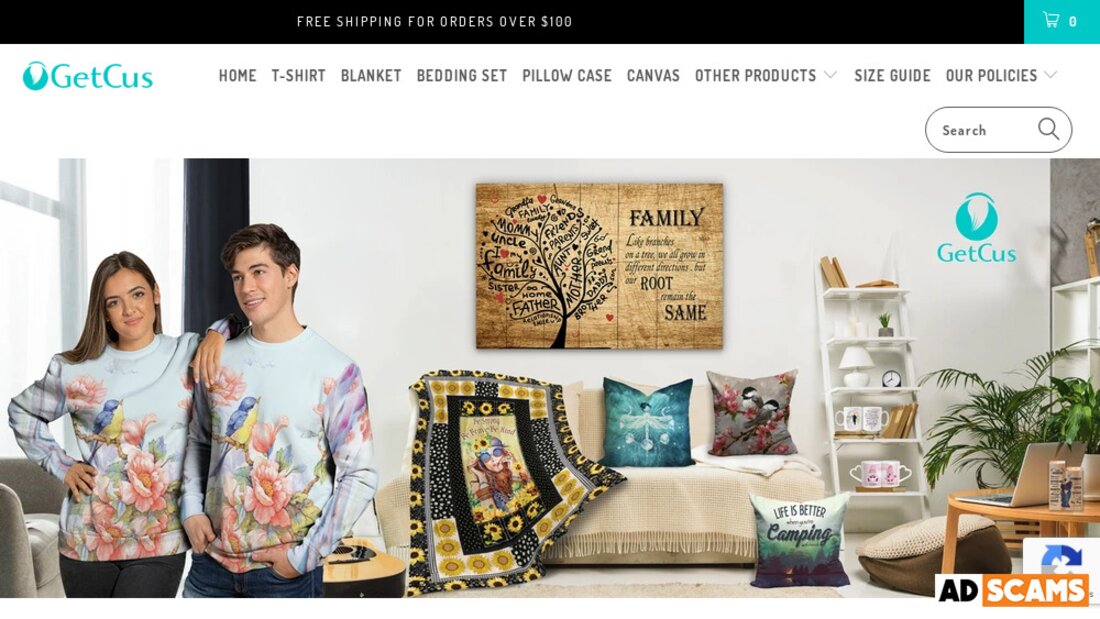Go to the Home page
The width and height of the screenshot is (1100, 619).
tap(237, 75)
